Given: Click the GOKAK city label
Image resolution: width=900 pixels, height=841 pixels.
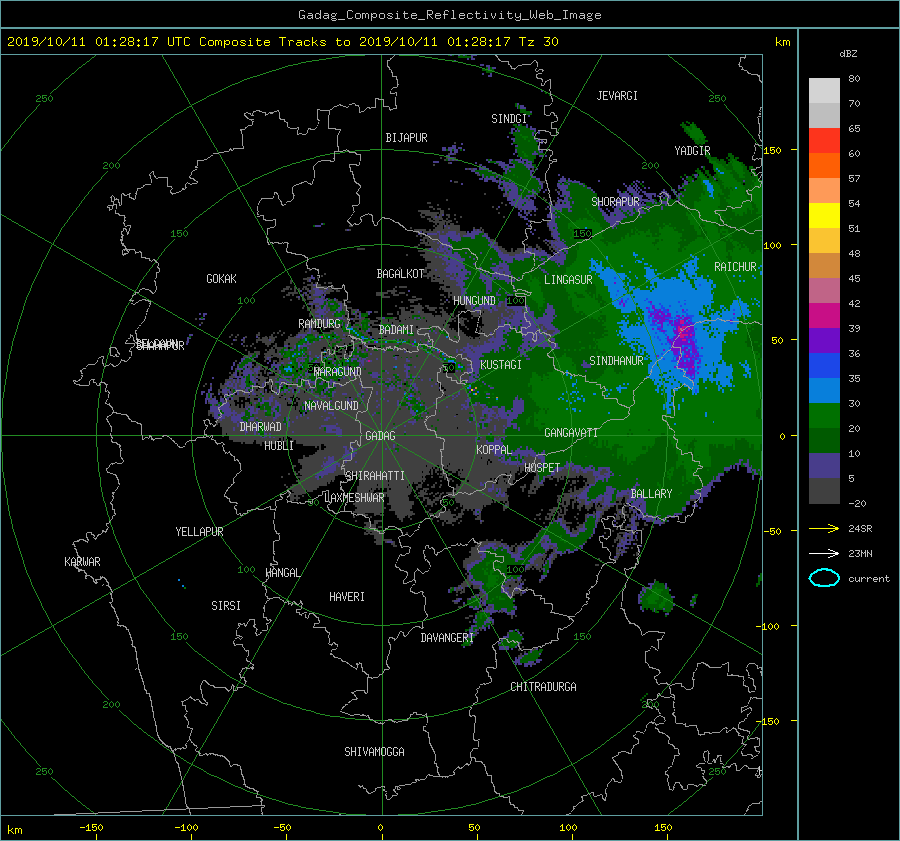Looking at the screenshot, I should tap(221, 278).
